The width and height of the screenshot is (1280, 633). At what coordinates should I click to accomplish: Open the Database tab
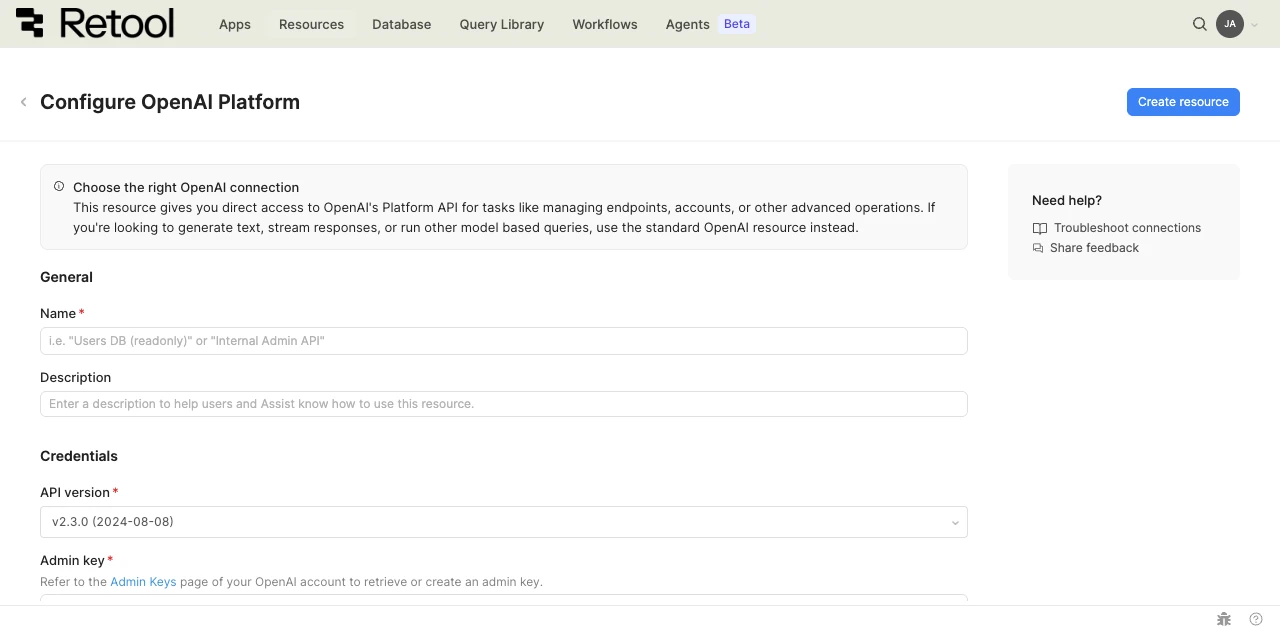coord(401,24)
